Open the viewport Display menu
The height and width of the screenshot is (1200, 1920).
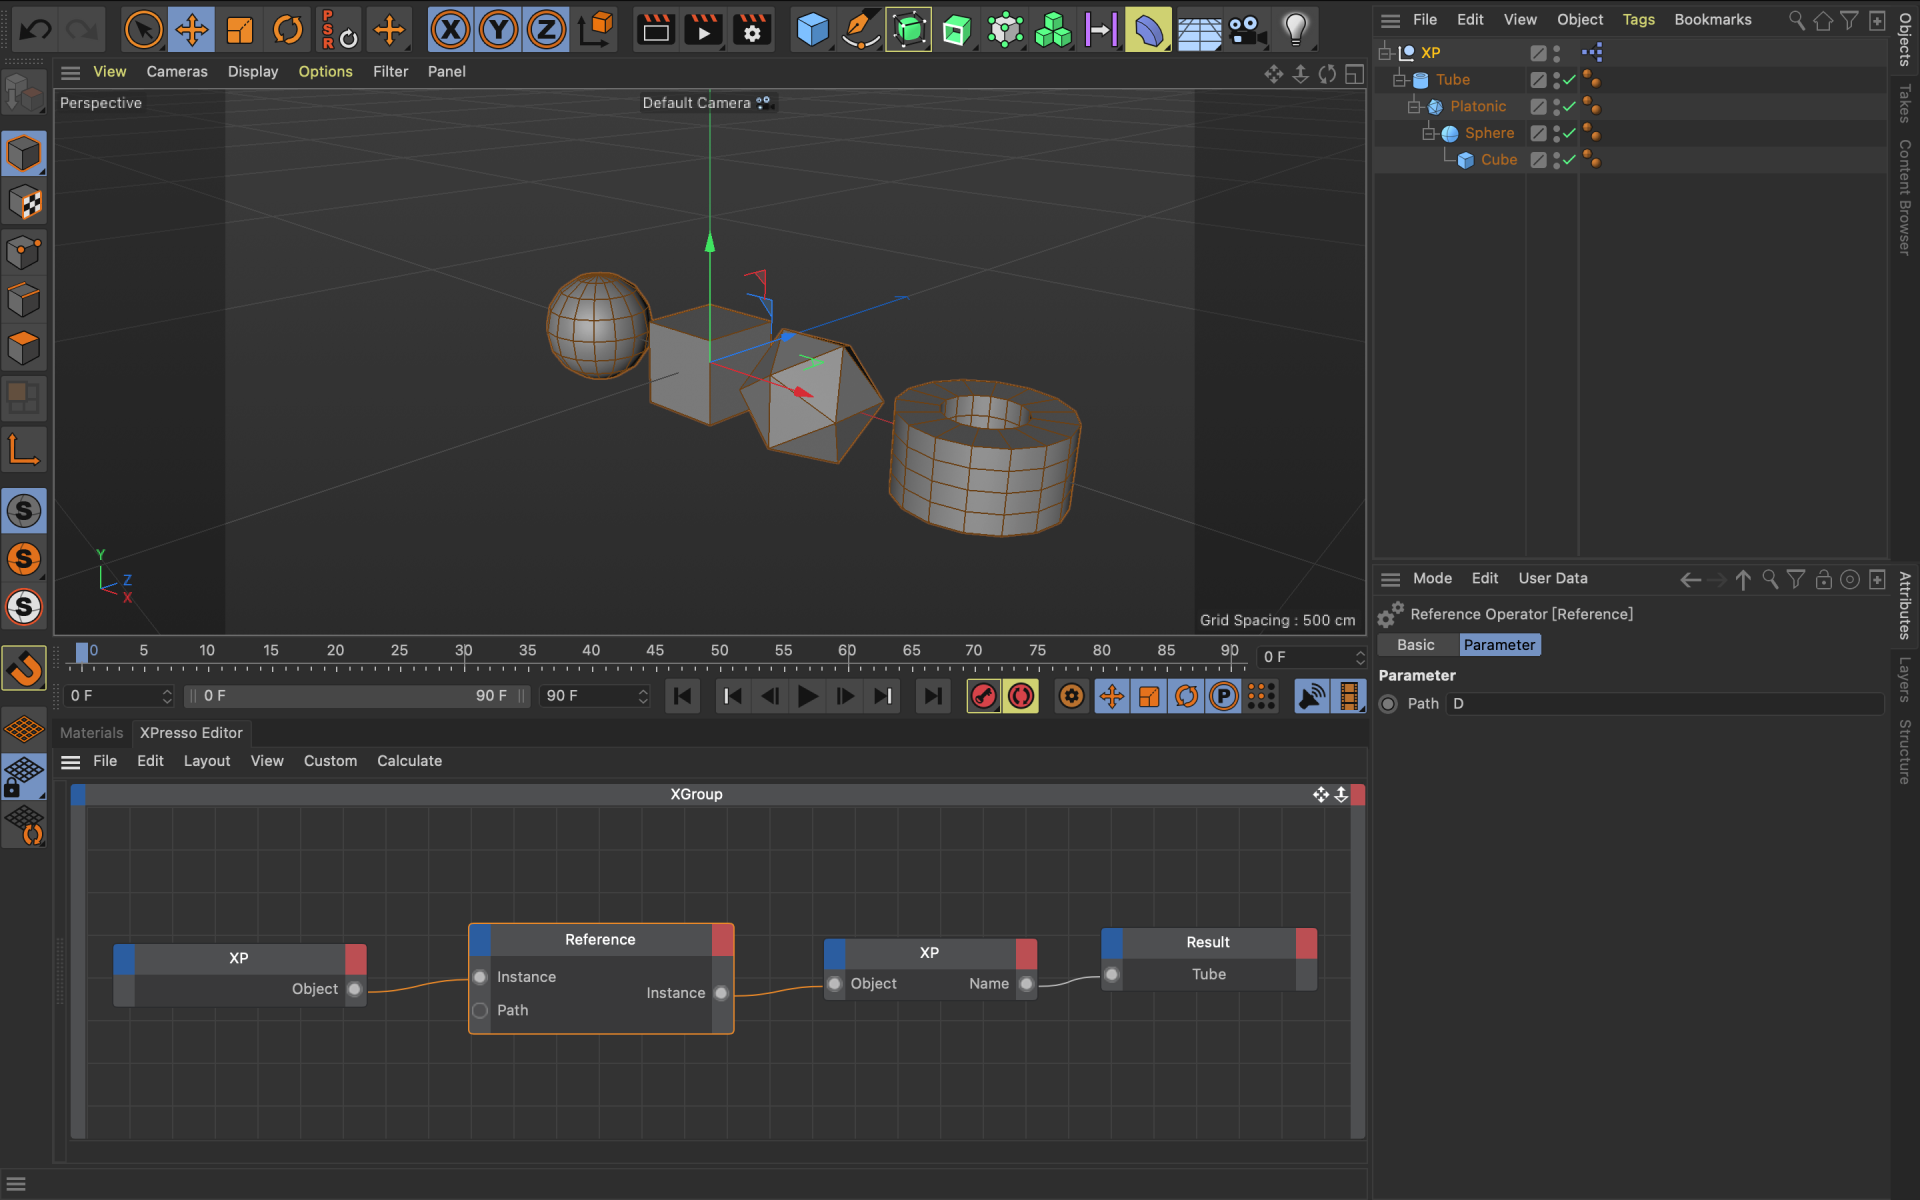[x=253, y=72]
